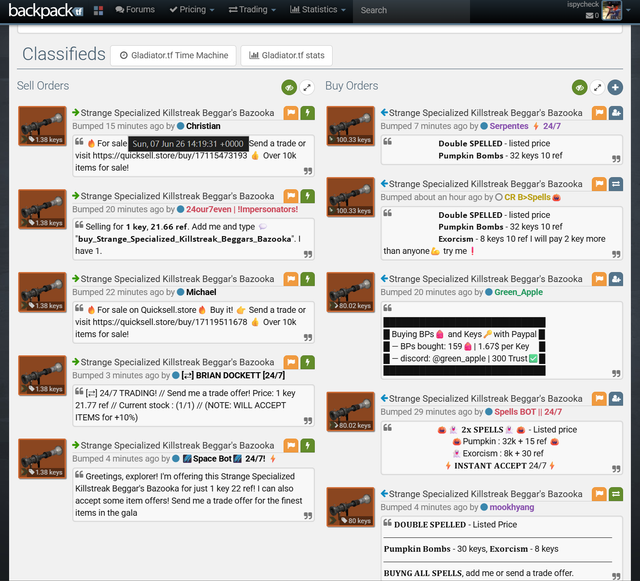Open Gladiator.tf Time Machine
The image size is (640, 581).
point(173,55)
